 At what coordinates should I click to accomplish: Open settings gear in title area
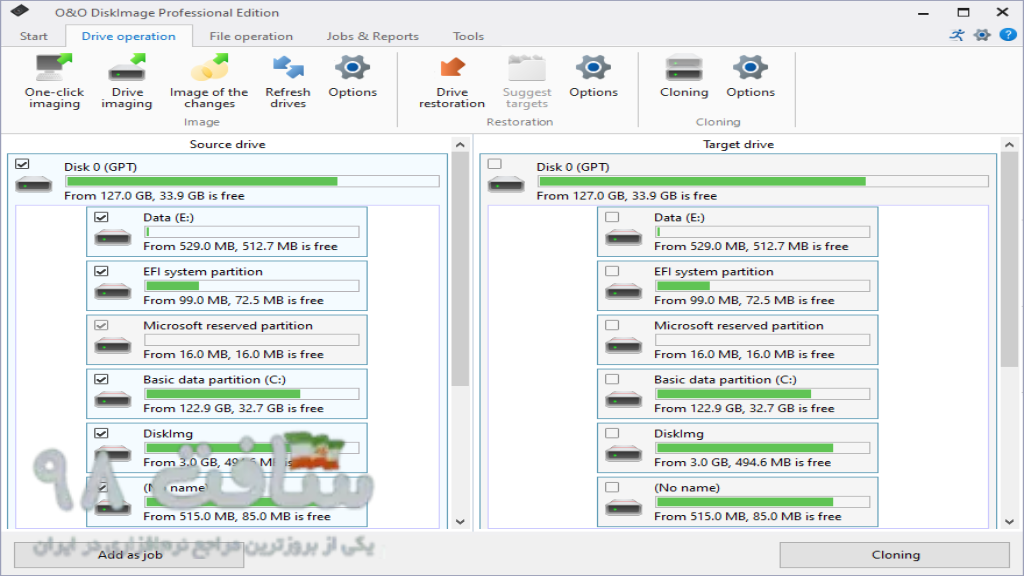coord(982,35)
